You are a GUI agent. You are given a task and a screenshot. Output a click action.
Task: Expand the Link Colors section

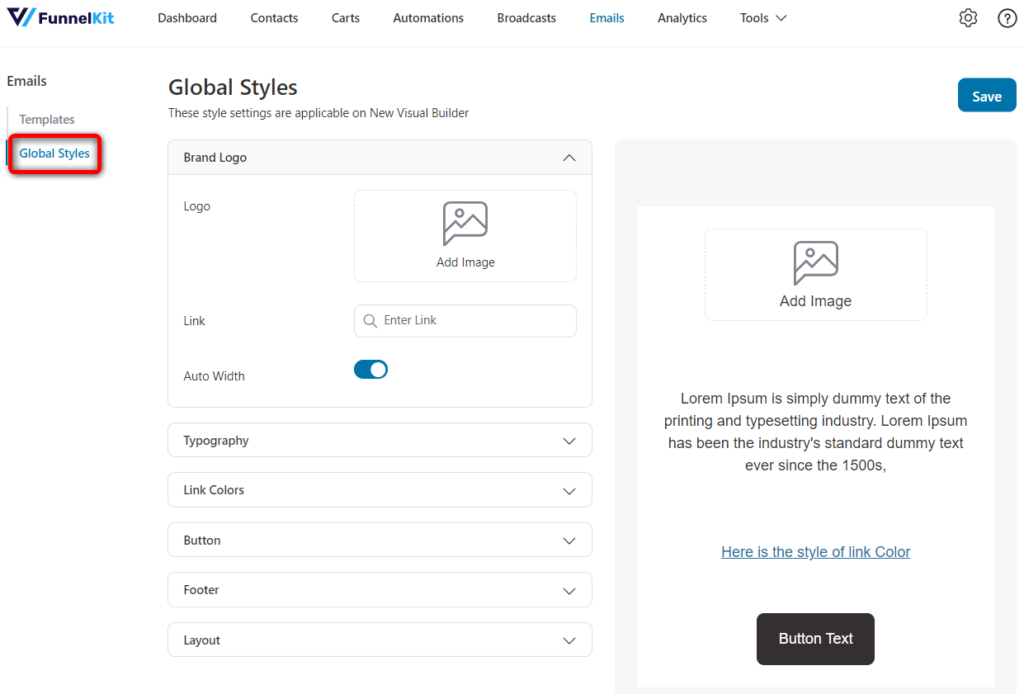click(380, 490)
